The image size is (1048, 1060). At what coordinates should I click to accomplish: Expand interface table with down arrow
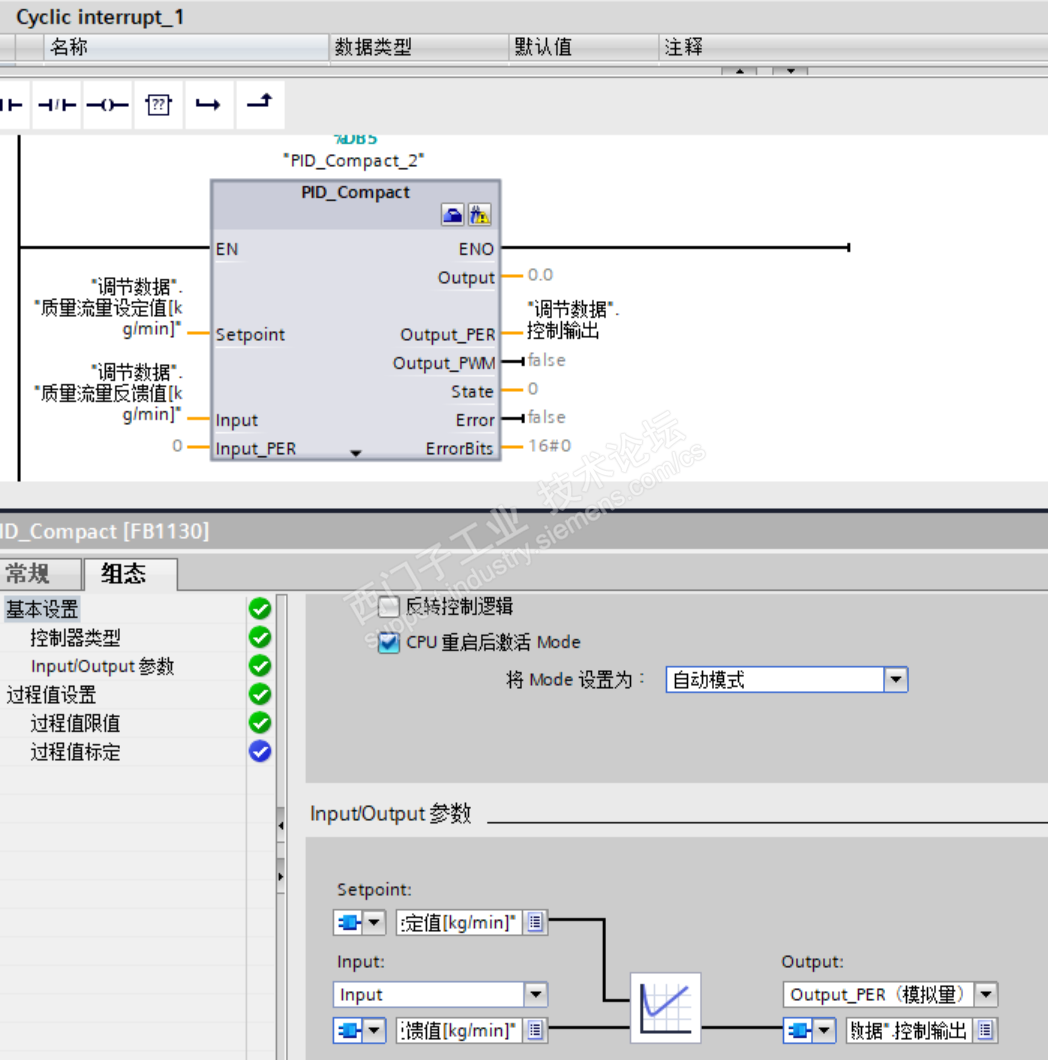[x=790, y=71]
